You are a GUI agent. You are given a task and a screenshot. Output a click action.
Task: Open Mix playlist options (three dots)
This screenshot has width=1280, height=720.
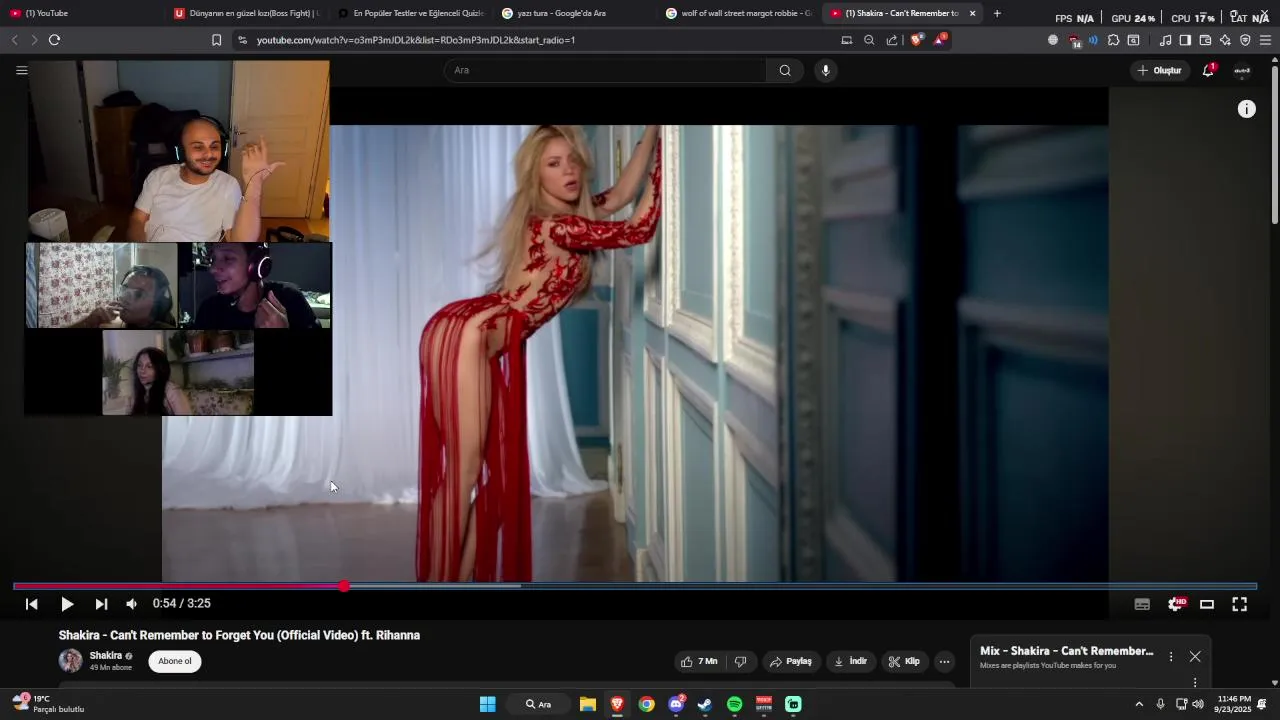pyautogui.click(x=1171, y=657)
